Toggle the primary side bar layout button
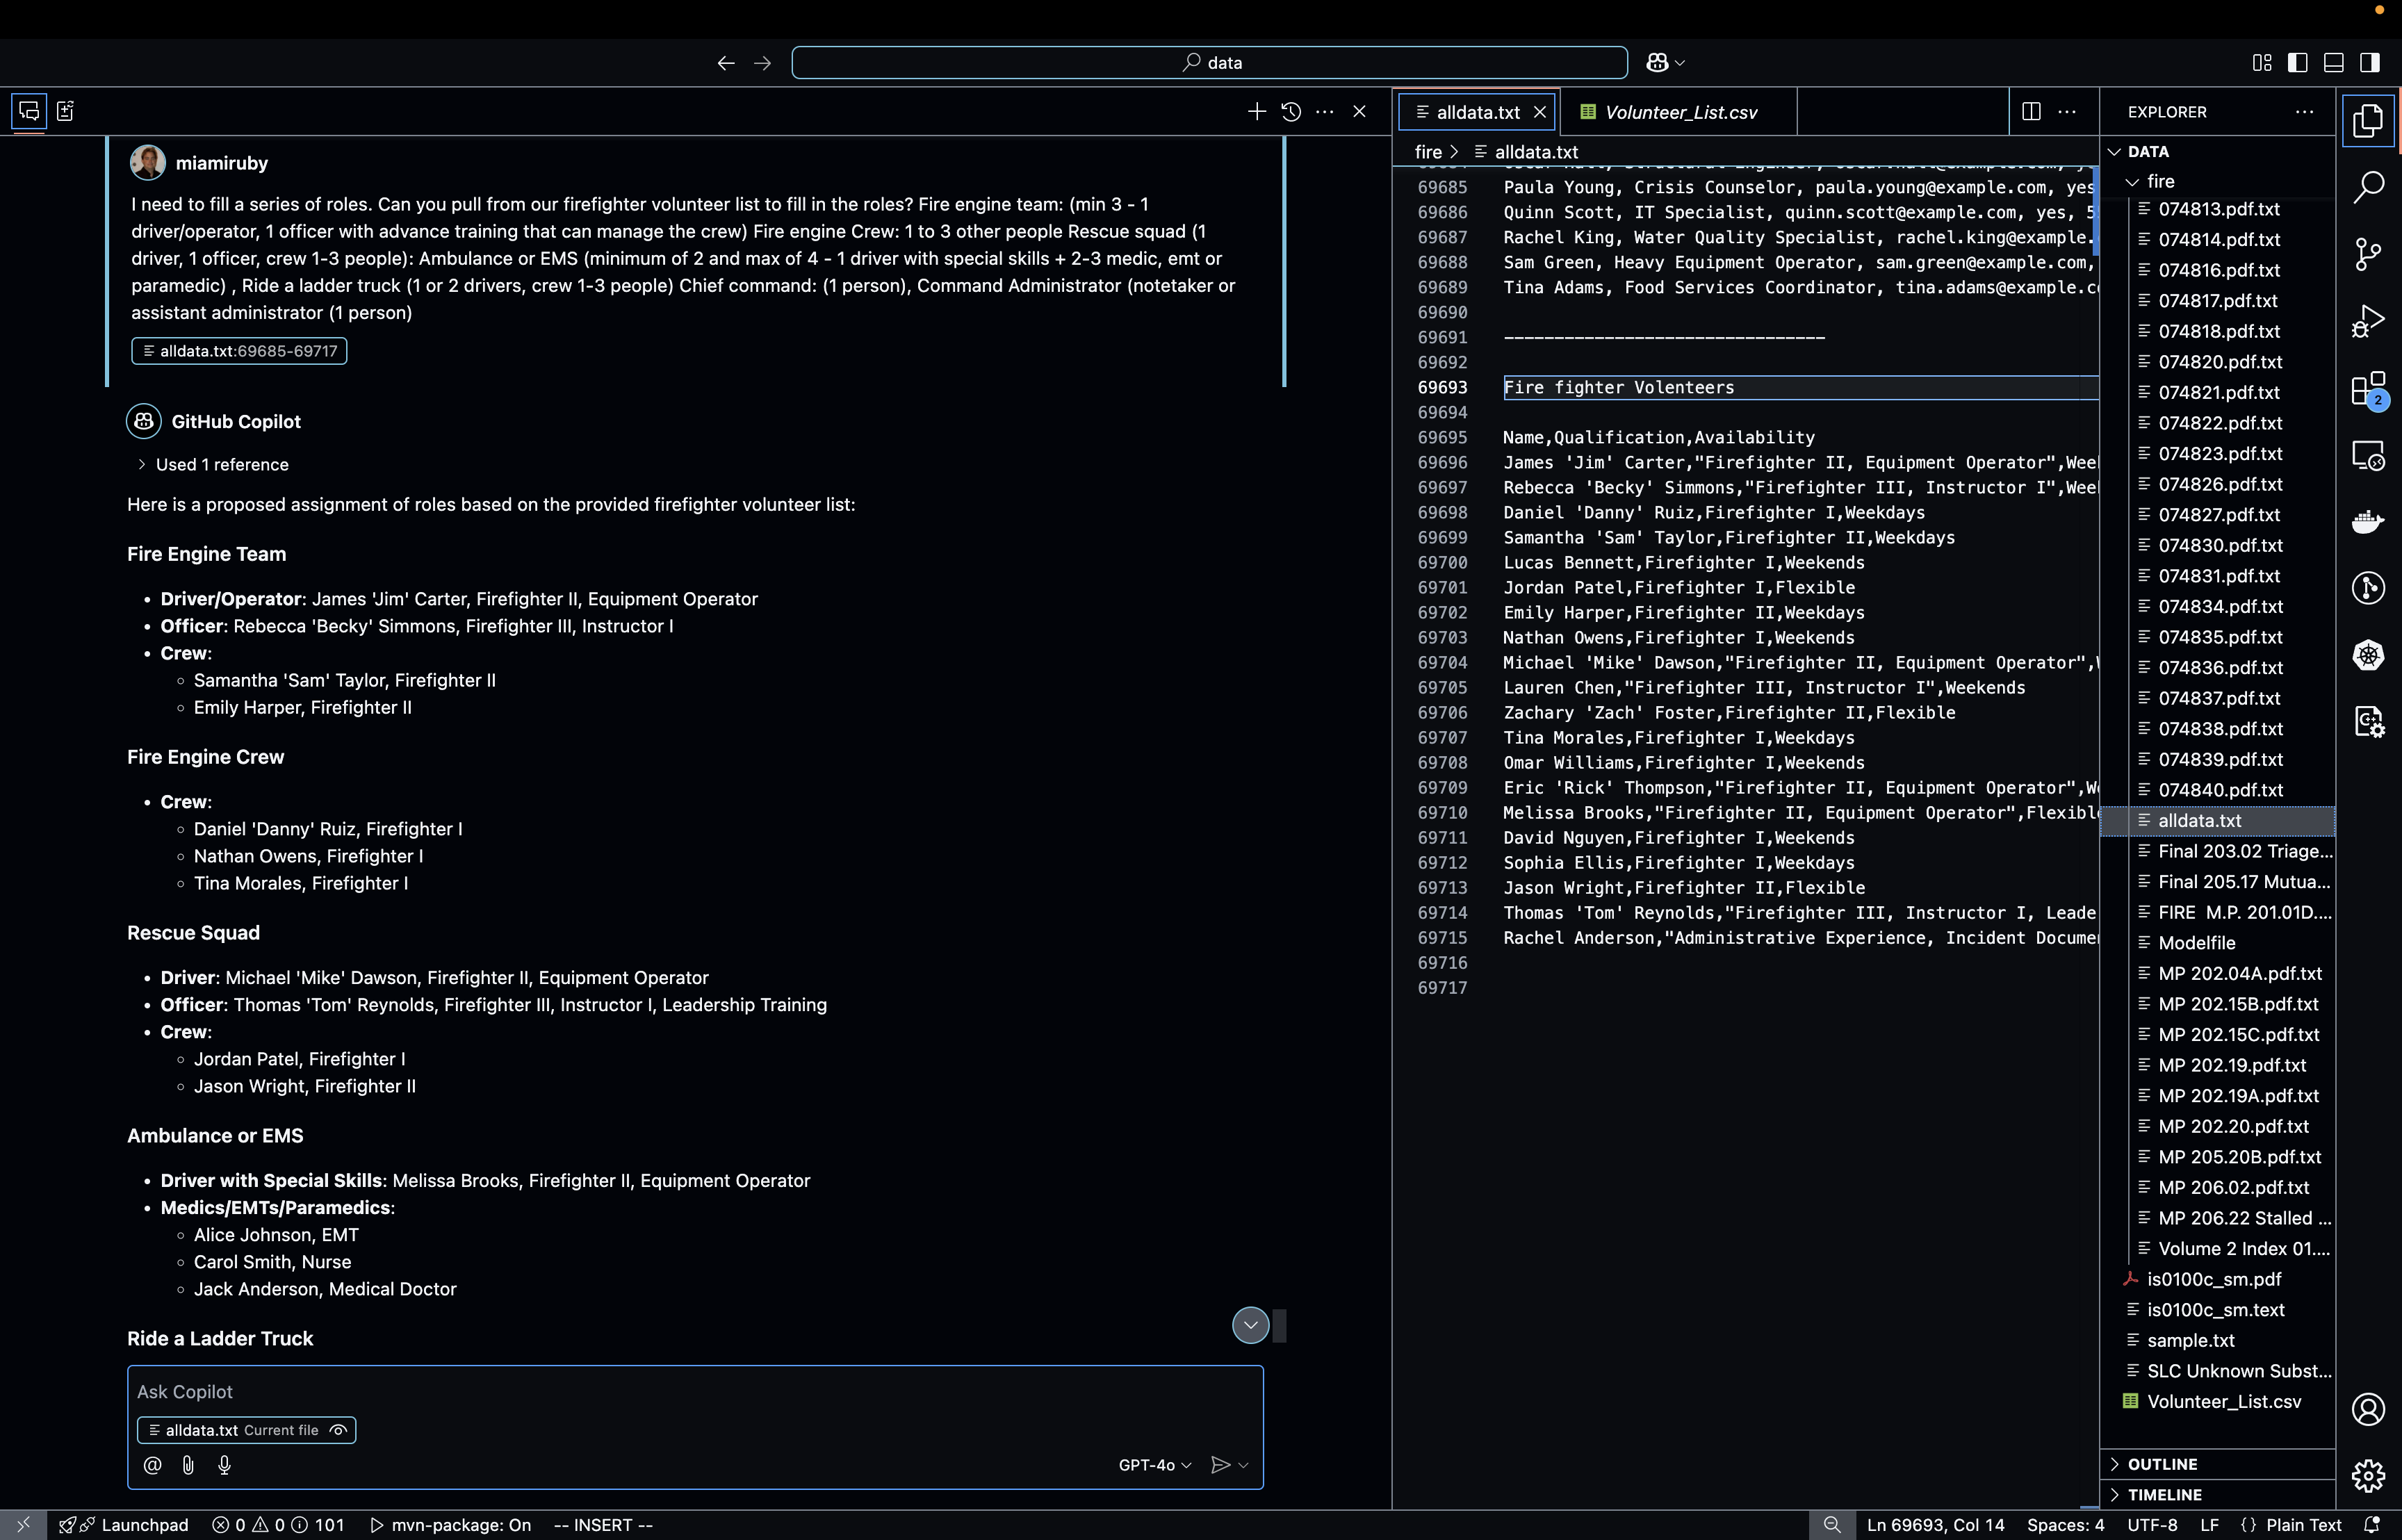This screenshot has width=2402, height=1540. [2298, 63]
